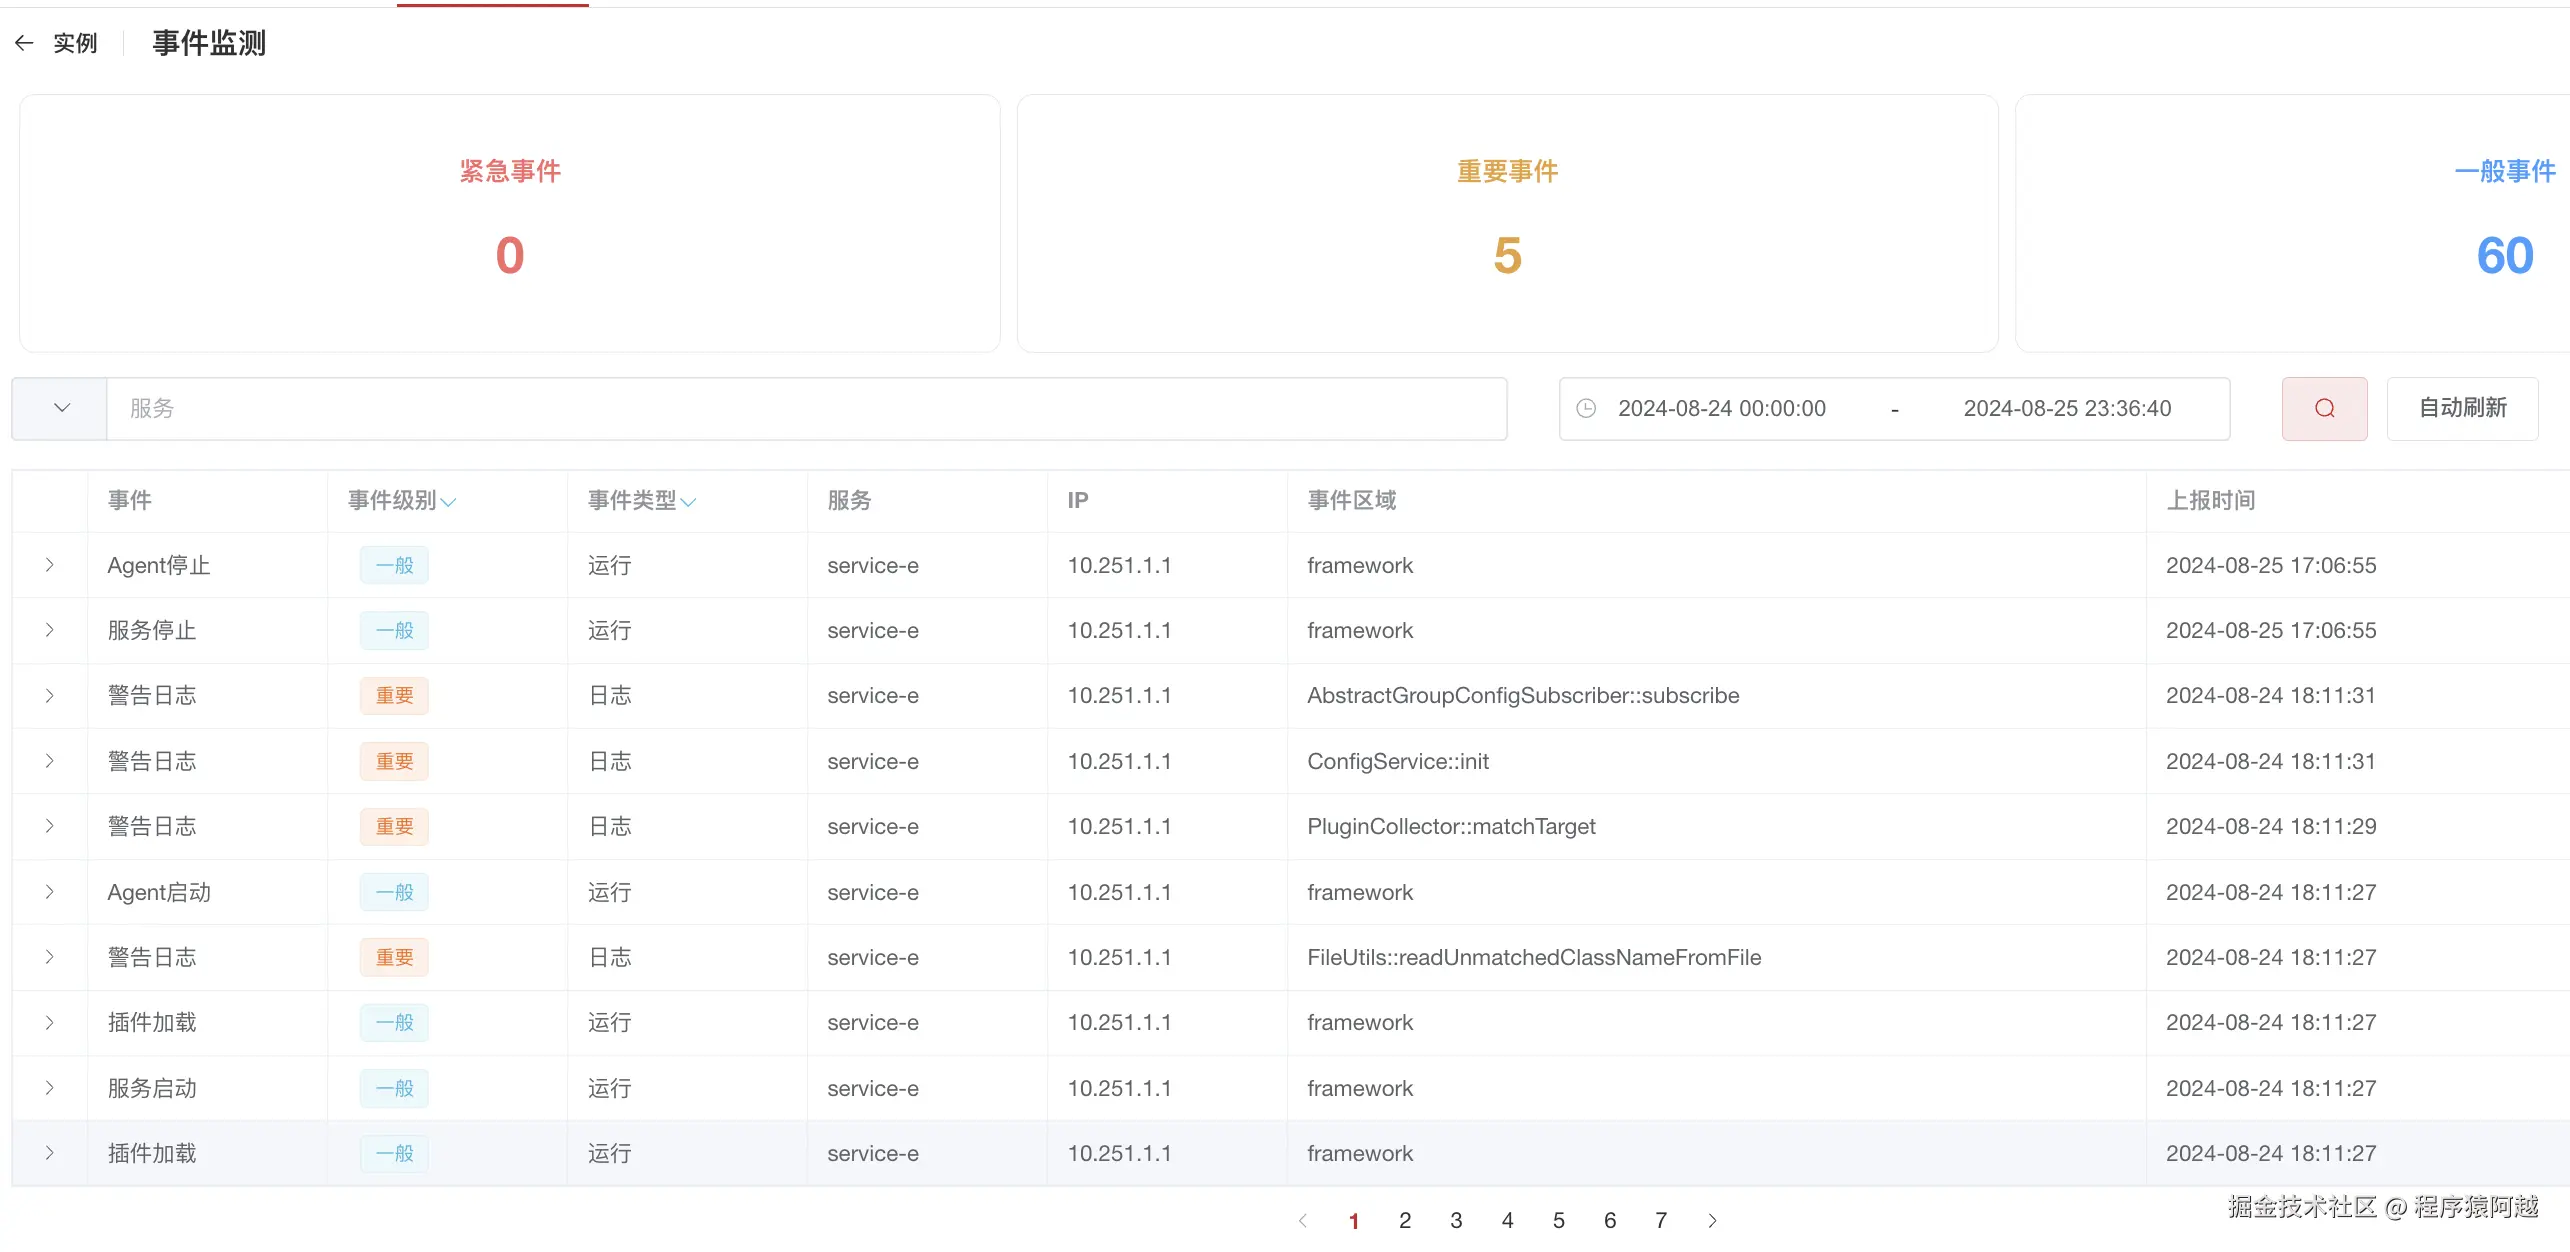The height and width of the screenshot is (1252, 2570).
Task: Click the clock icon in date range field
Action: [1586, 408]
